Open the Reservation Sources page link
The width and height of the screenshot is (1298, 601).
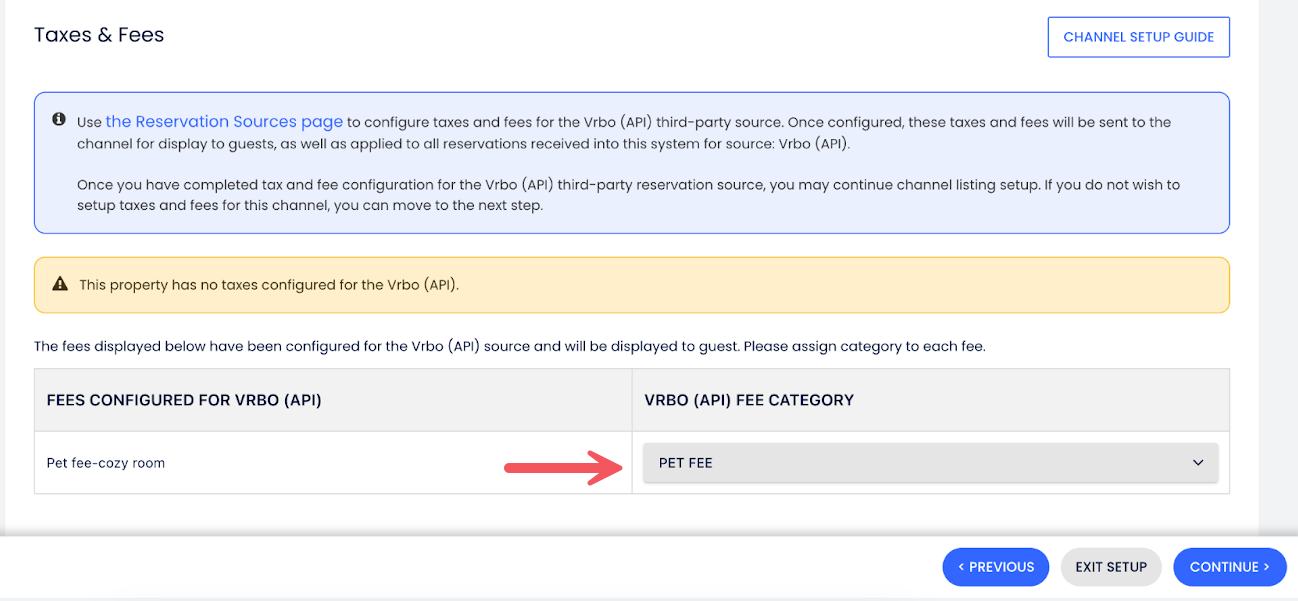pyautogui.click(x=224, y=122)
